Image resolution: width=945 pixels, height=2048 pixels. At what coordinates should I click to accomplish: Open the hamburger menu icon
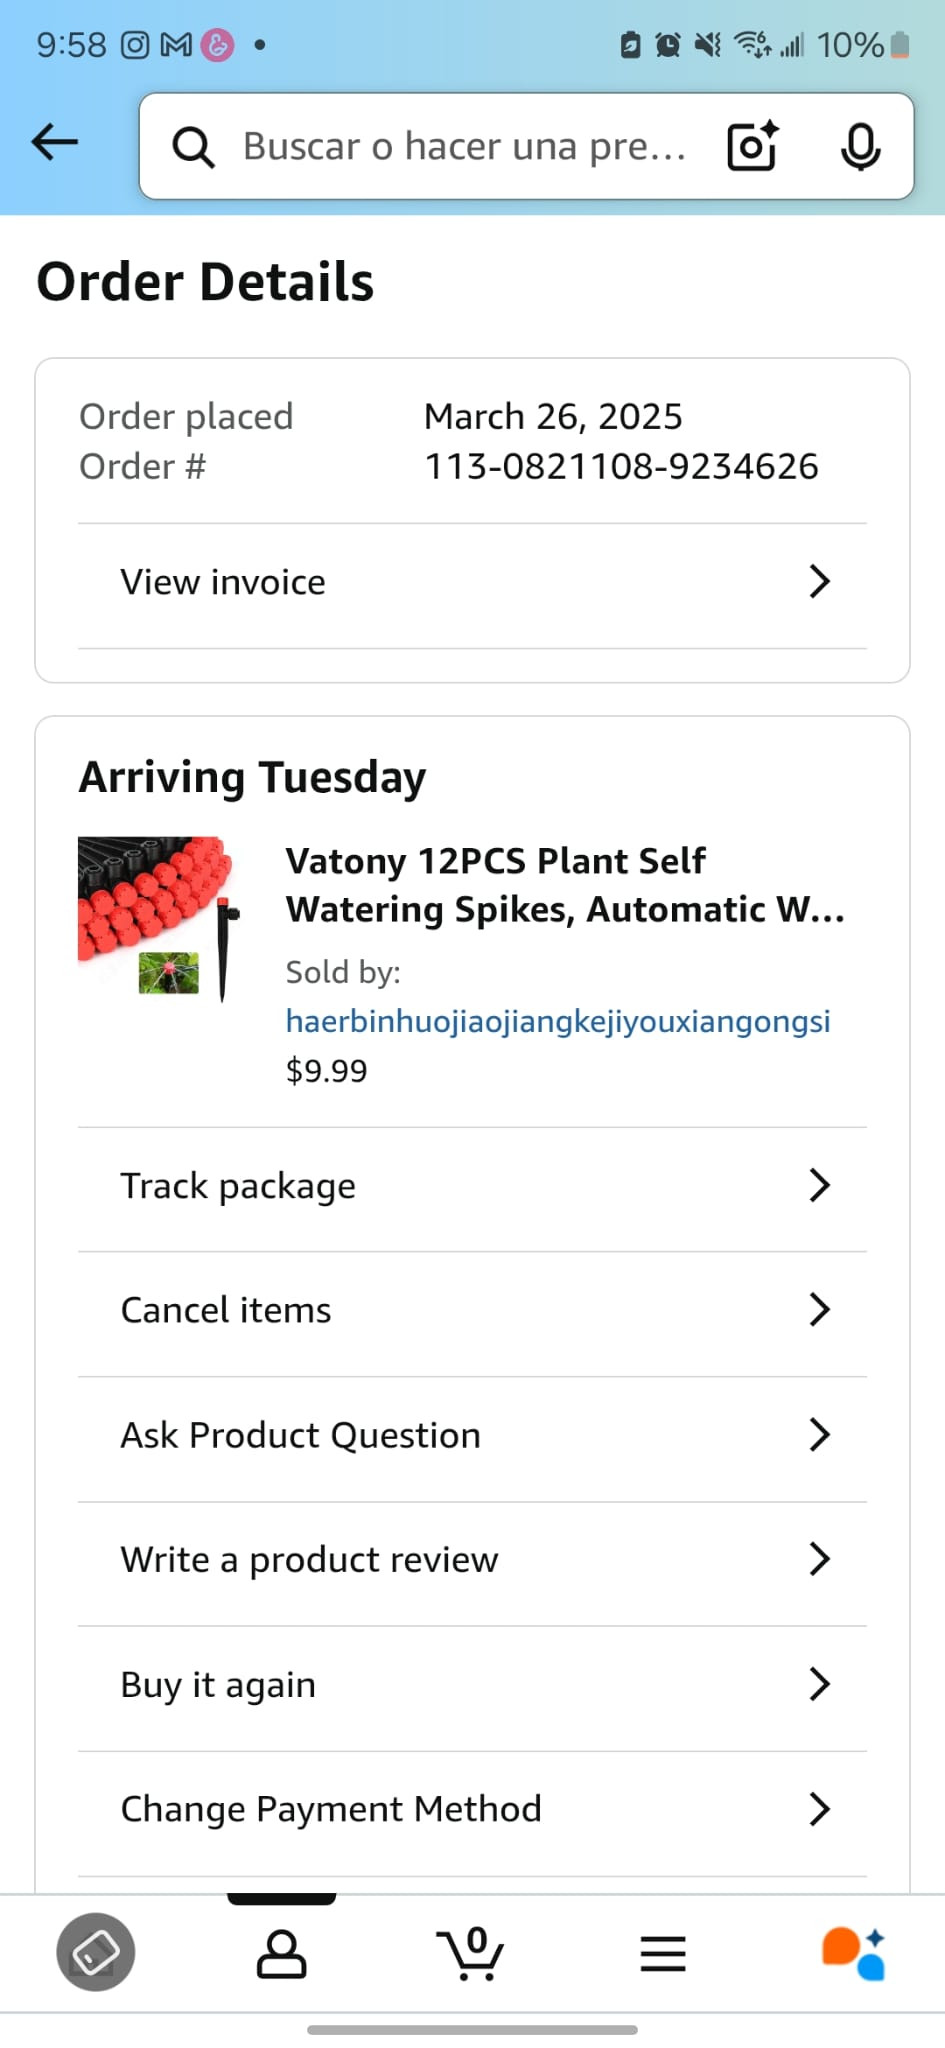pos(662,1953)
